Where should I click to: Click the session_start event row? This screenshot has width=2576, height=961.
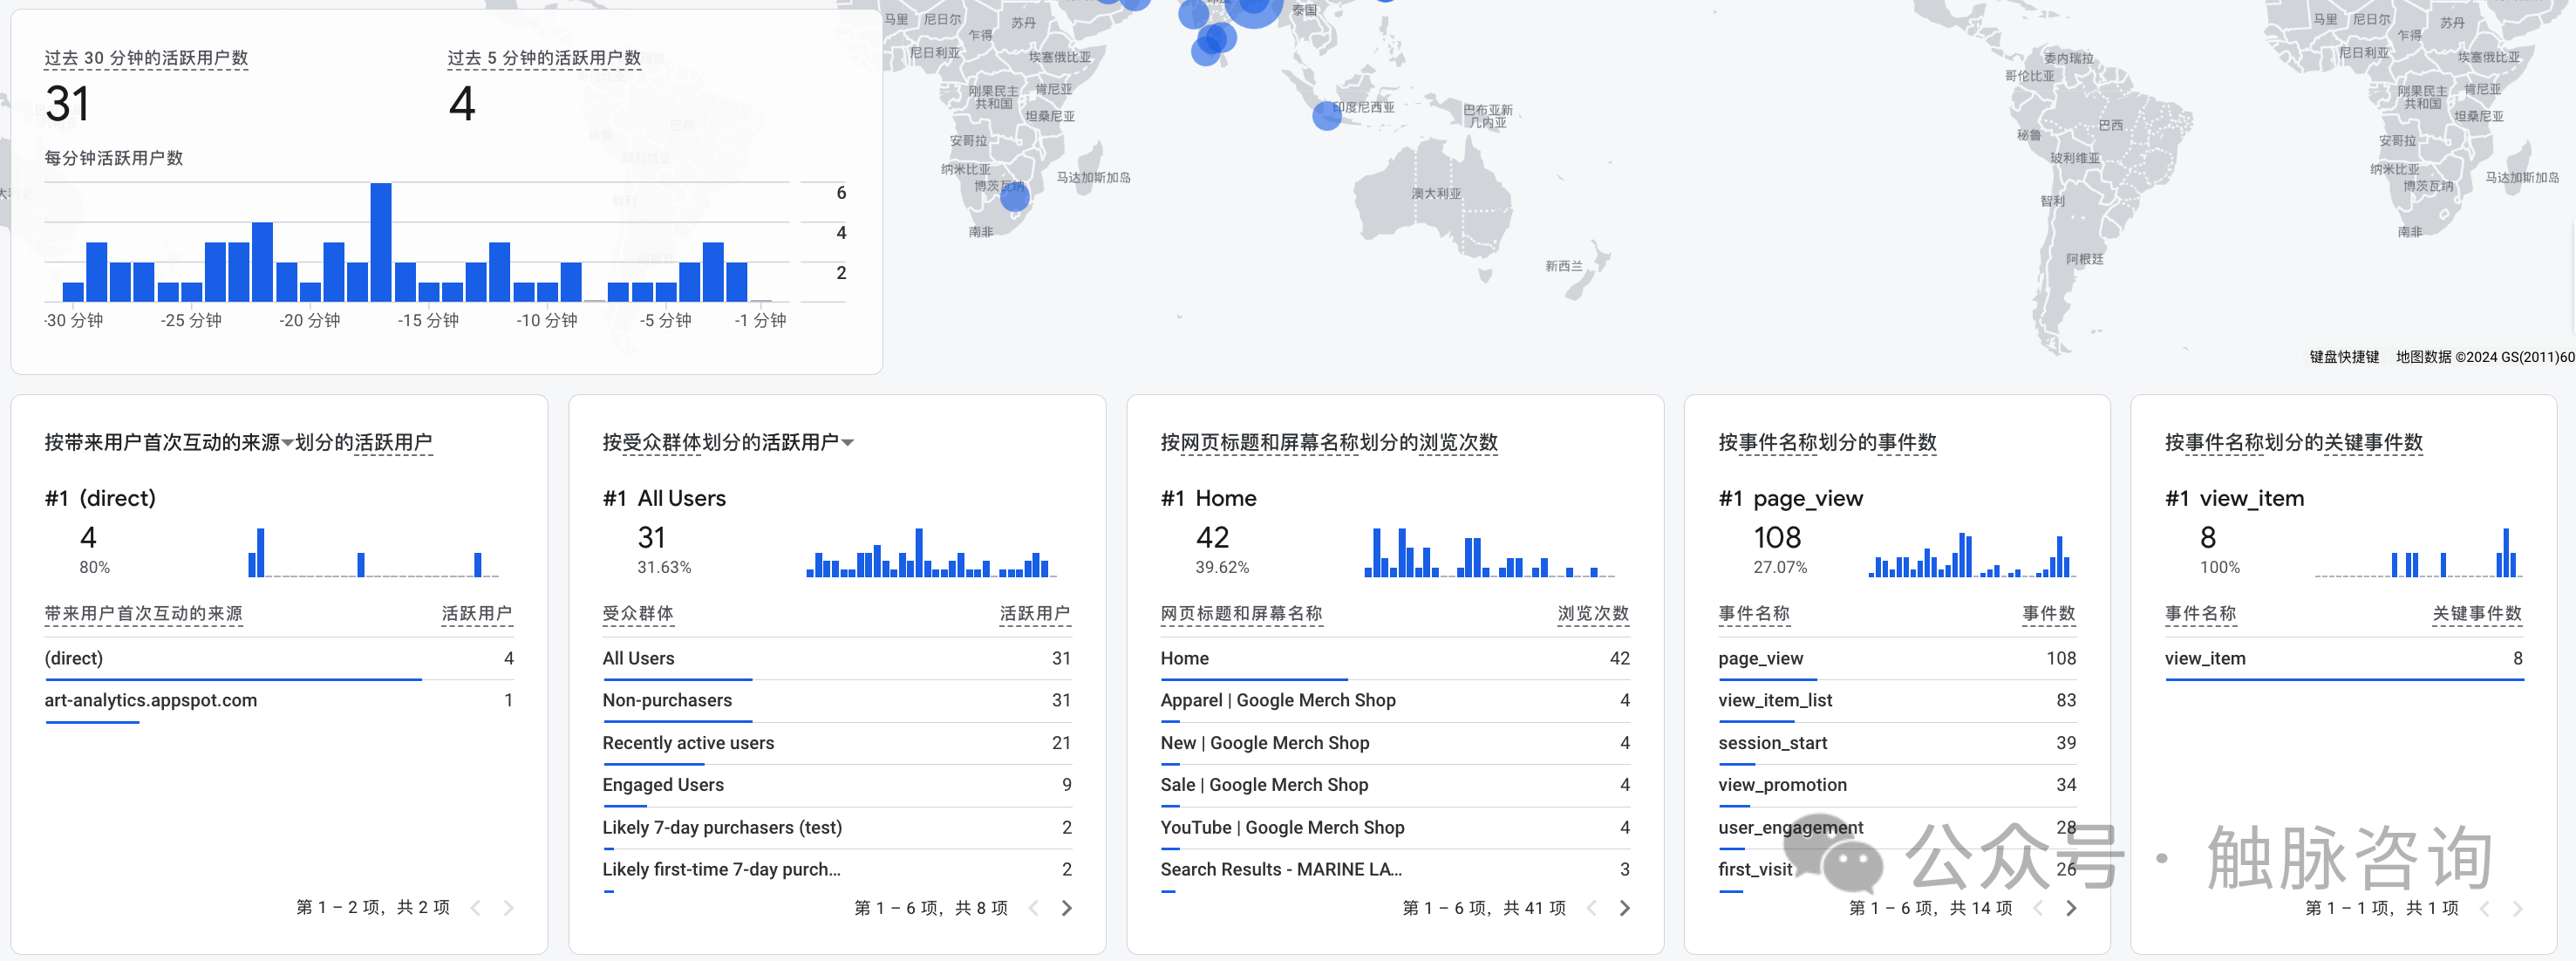point(1771,742)
